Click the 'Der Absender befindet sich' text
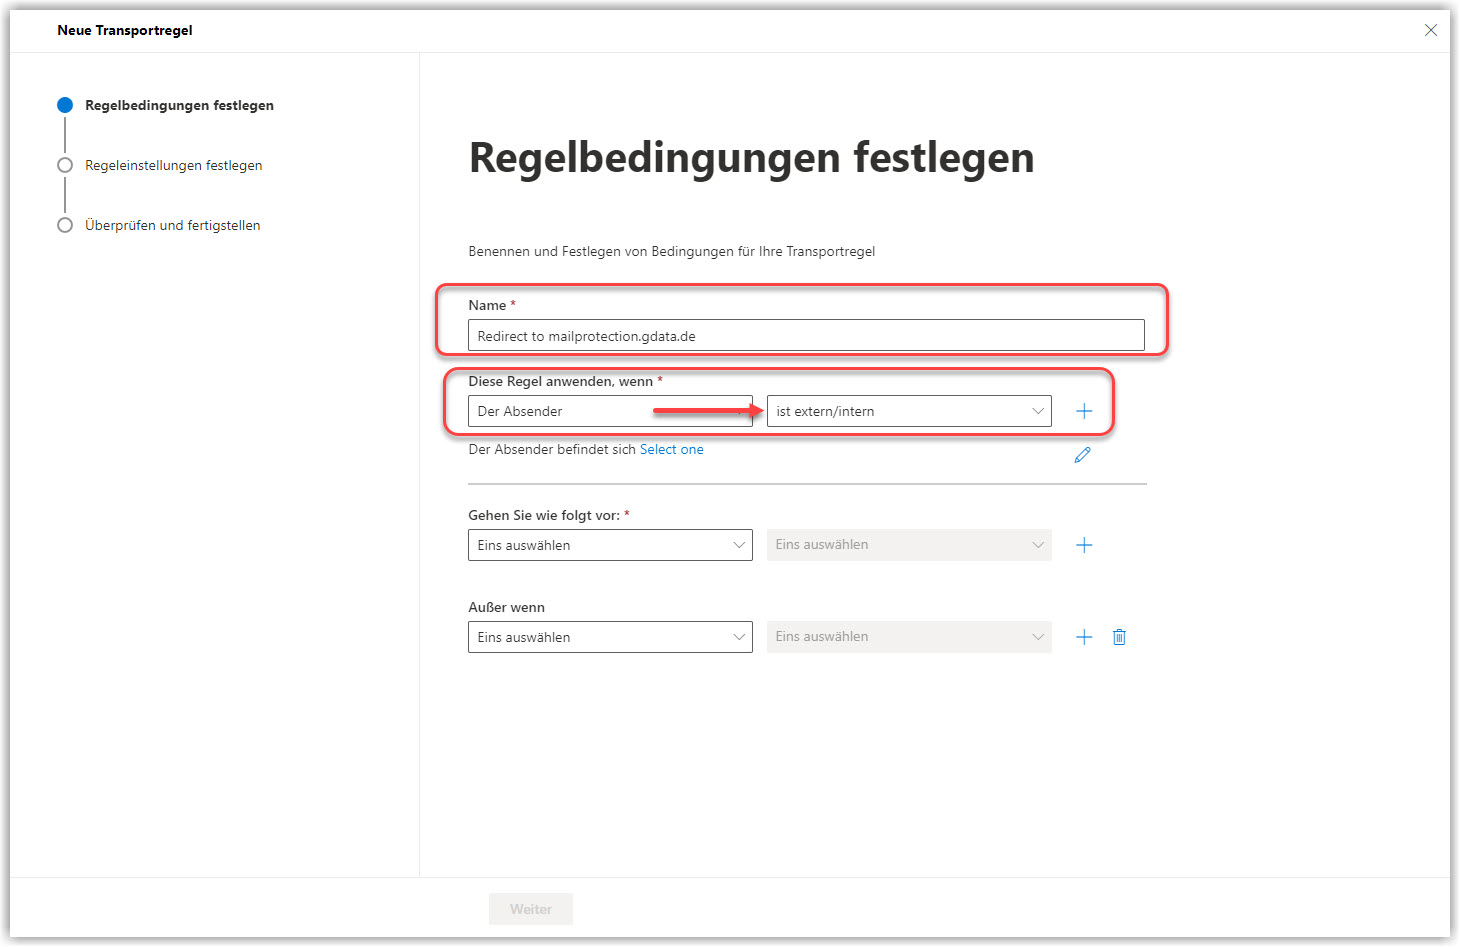 tap(552, 450)
